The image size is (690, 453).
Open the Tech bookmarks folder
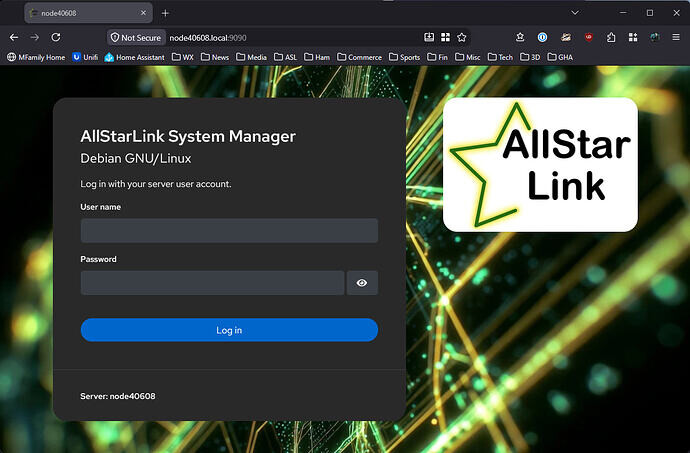500,57
